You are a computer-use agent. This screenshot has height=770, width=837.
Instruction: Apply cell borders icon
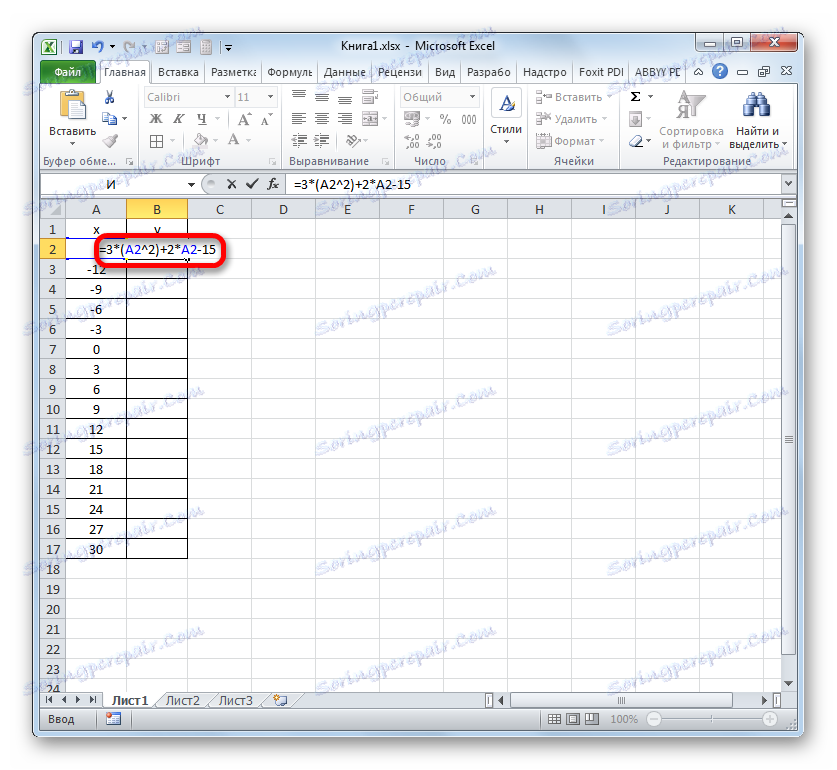156,141
